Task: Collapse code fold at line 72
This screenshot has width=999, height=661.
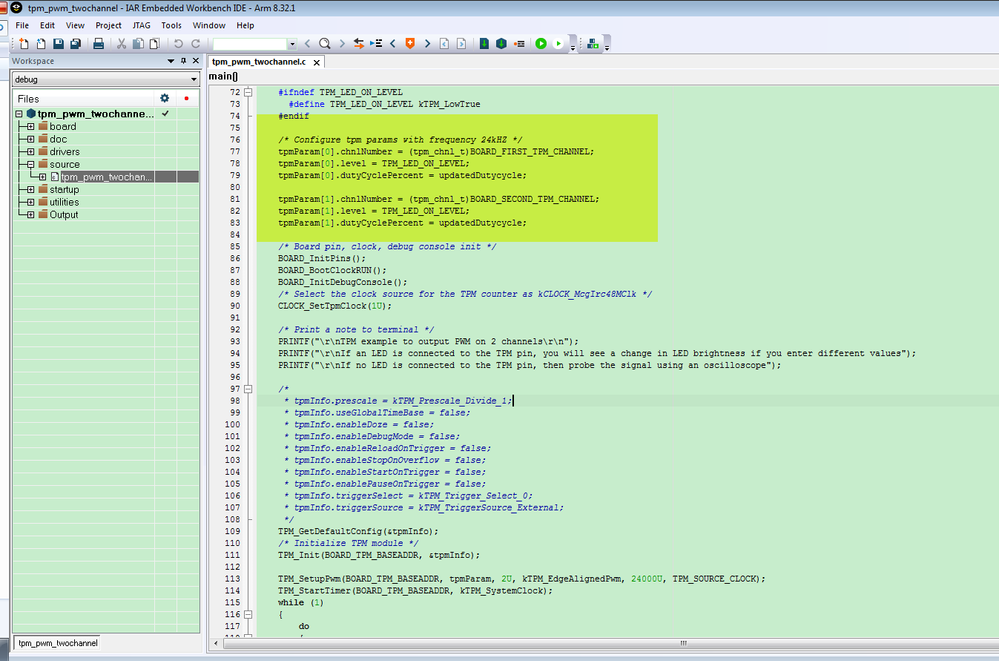Action: pyautogui.click(x=248, y=92)
